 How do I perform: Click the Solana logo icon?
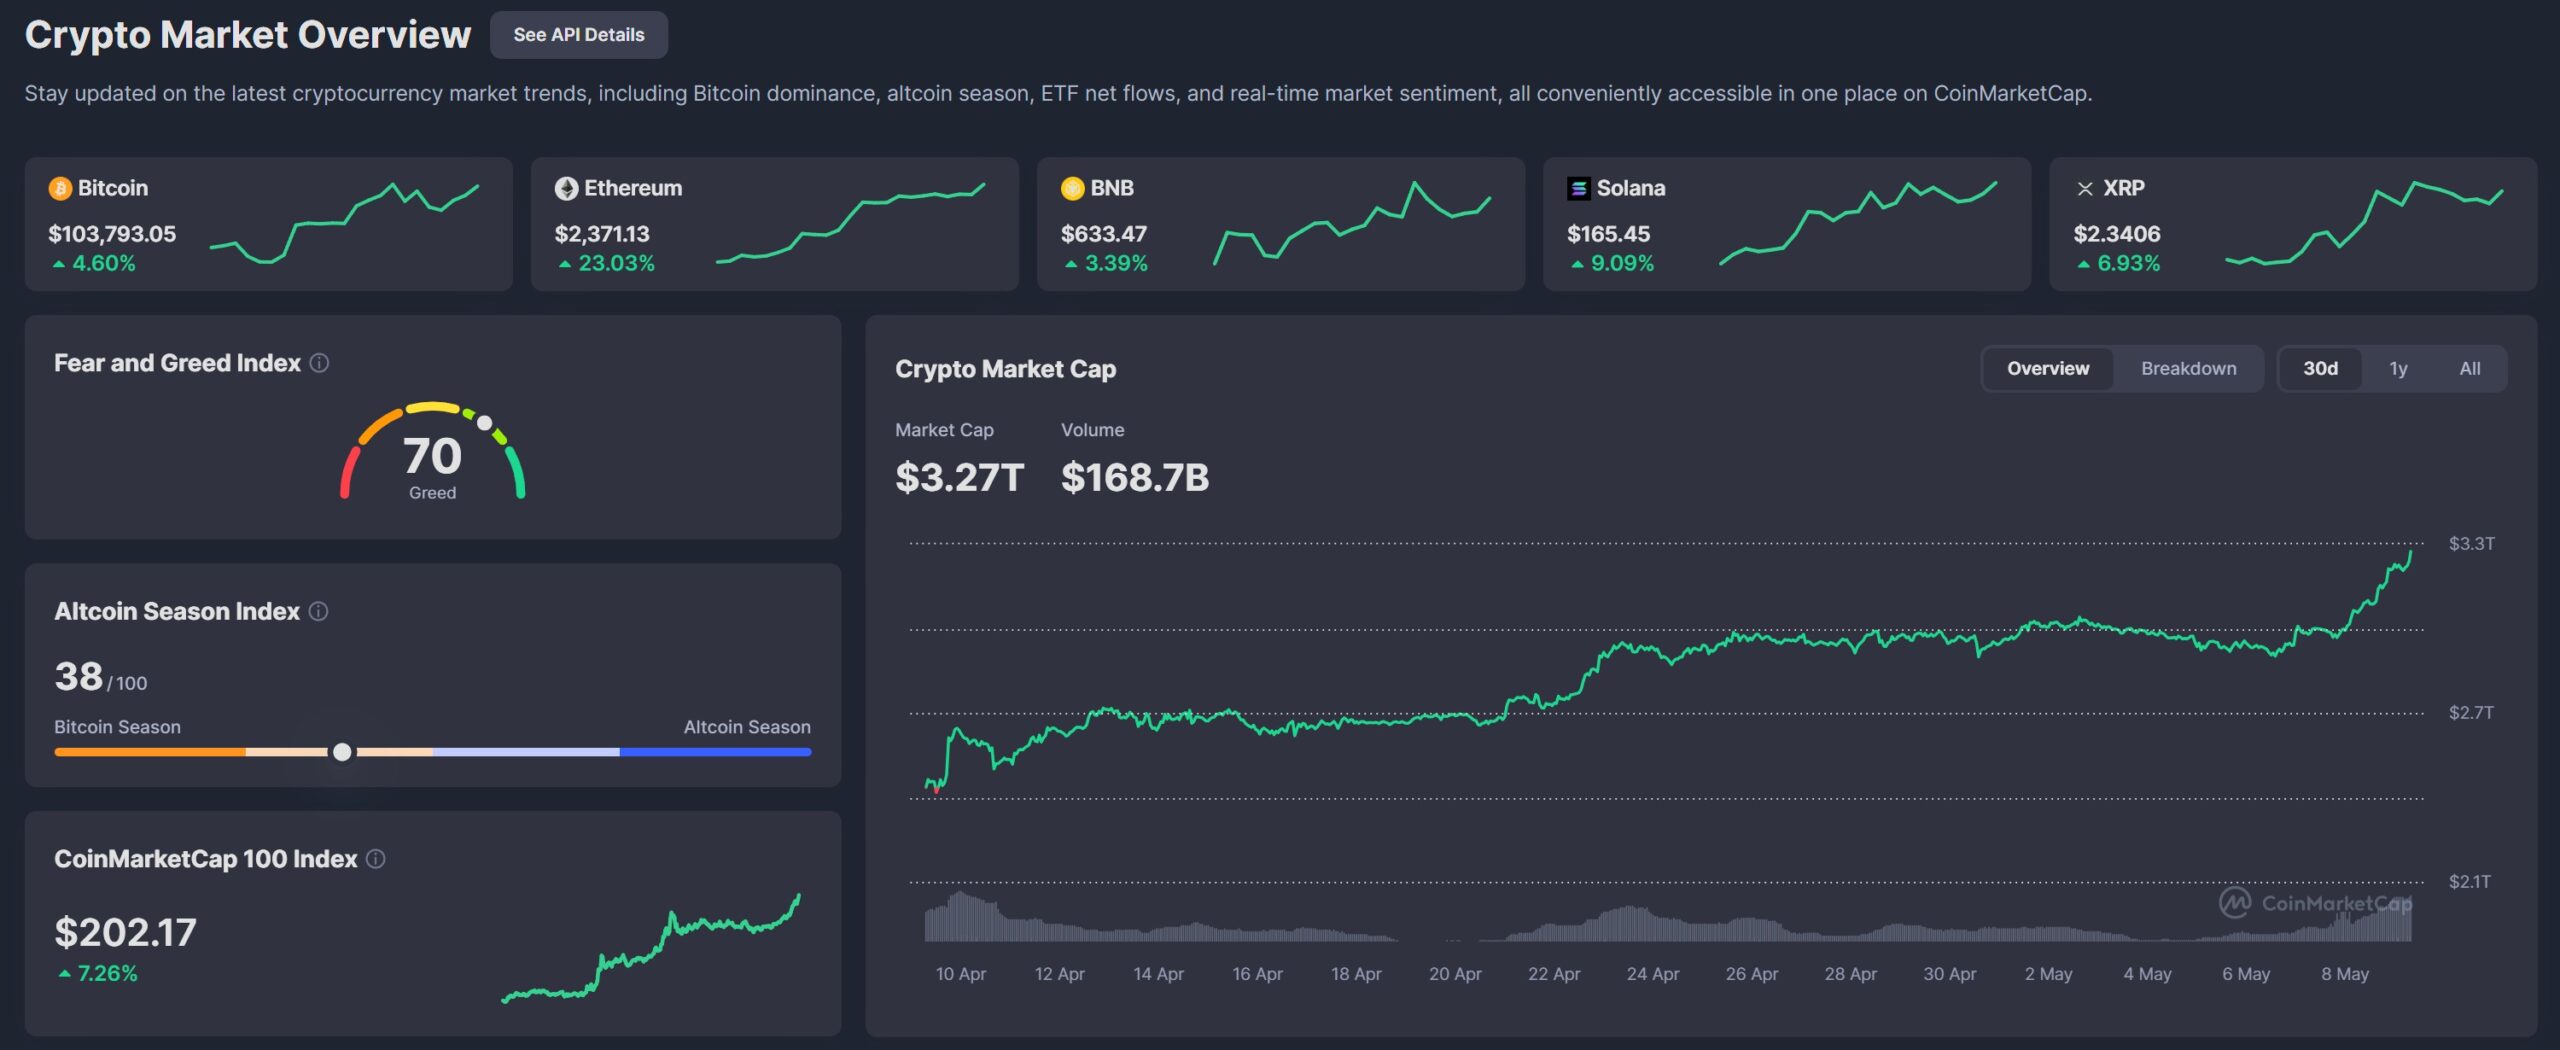1578,188
